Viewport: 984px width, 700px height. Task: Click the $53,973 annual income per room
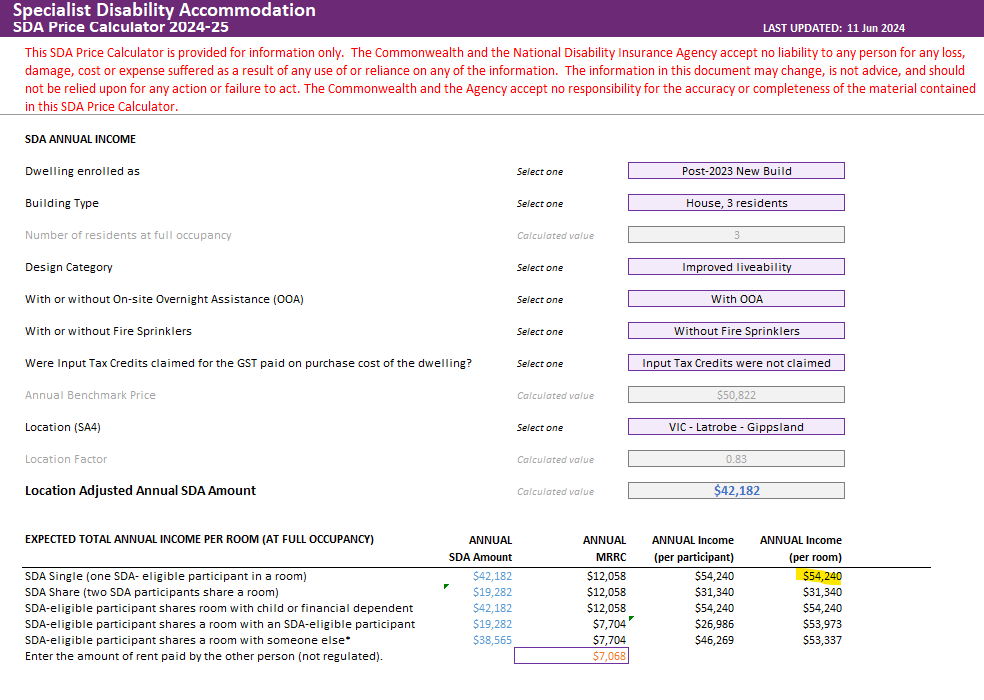click(x=822, y=624)
